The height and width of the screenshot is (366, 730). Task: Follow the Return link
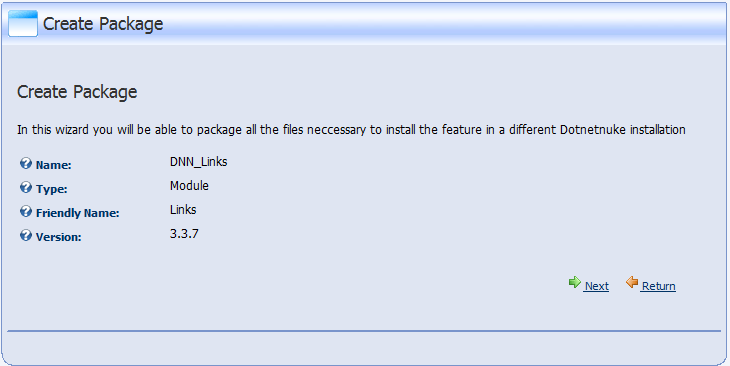(x=658, y=286)
